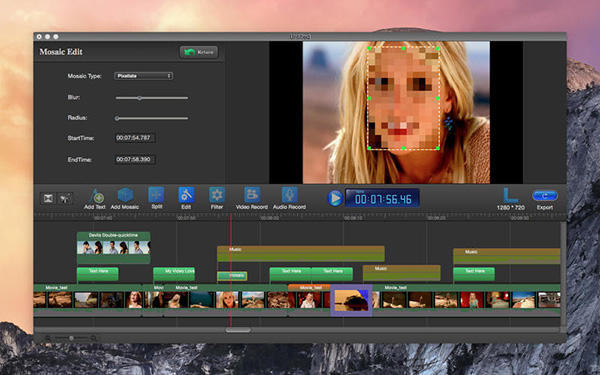The image size is (600, 375).
Task: Select the orange highlighted Movie_test clip header
Action: pyautogui.click(x=310, y=287)
